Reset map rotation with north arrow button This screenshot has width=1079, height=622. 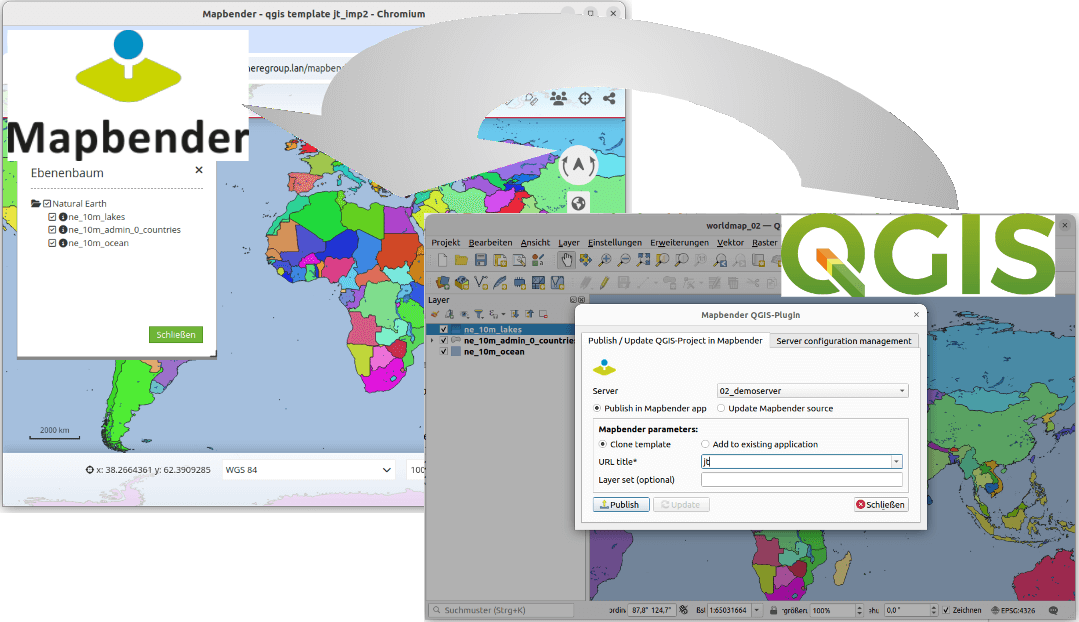tap(578, 166)
